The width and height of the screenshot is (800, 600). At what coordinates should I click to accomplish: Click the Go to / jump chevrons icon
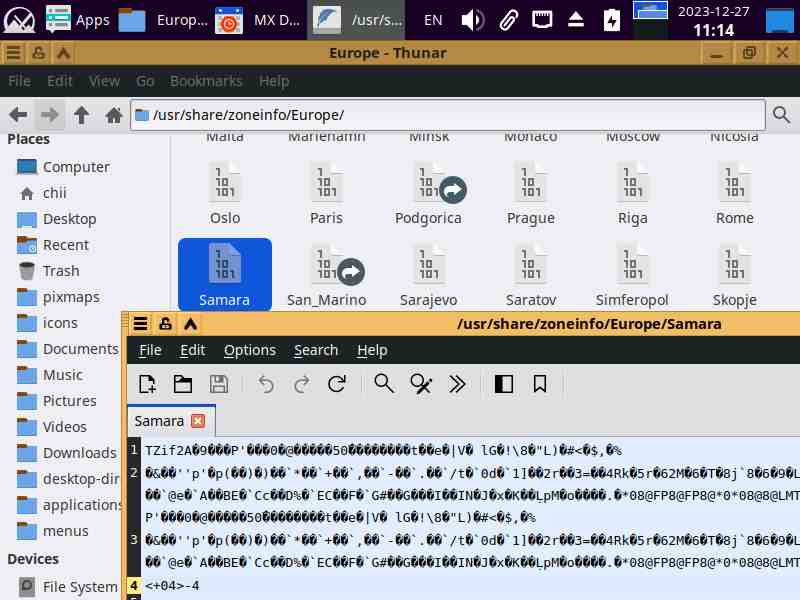(457, 384)
